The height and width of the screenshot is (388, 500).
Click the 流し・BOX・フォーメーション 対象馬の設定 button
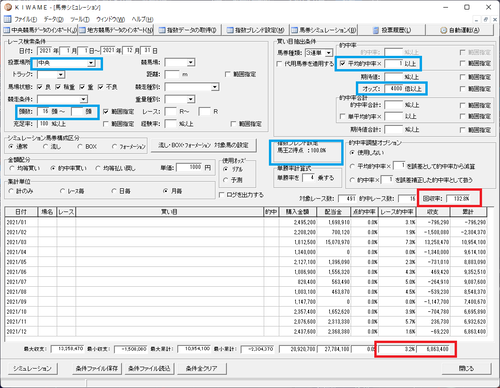[204, 145]
